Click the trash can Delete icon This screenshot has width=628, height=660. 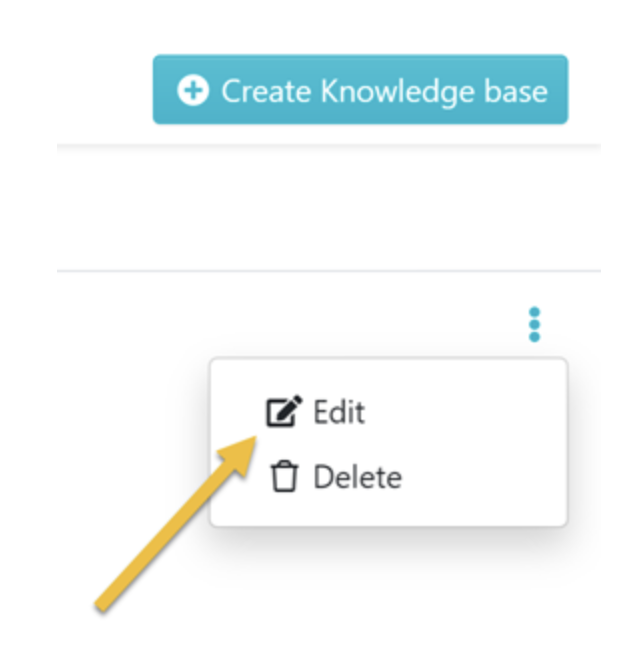284,476
